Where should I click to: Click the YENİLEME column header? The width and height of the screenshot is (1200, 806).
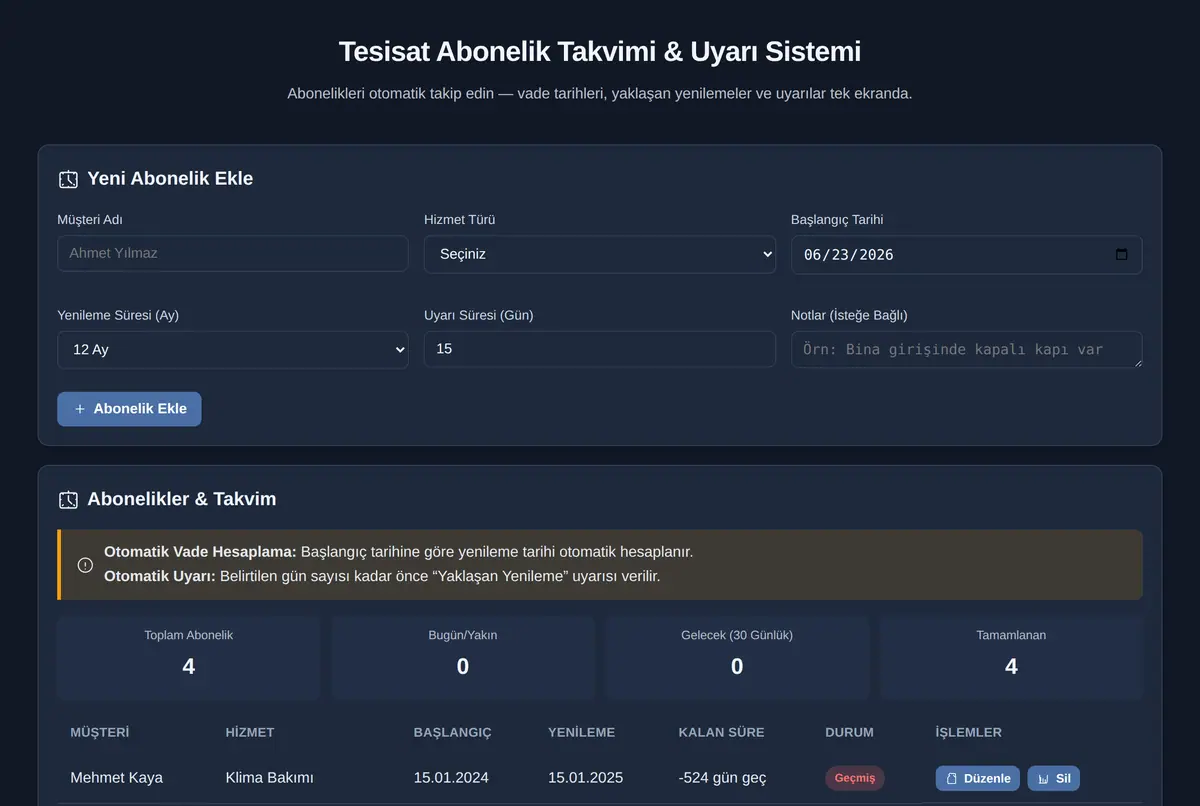point(582,732)
